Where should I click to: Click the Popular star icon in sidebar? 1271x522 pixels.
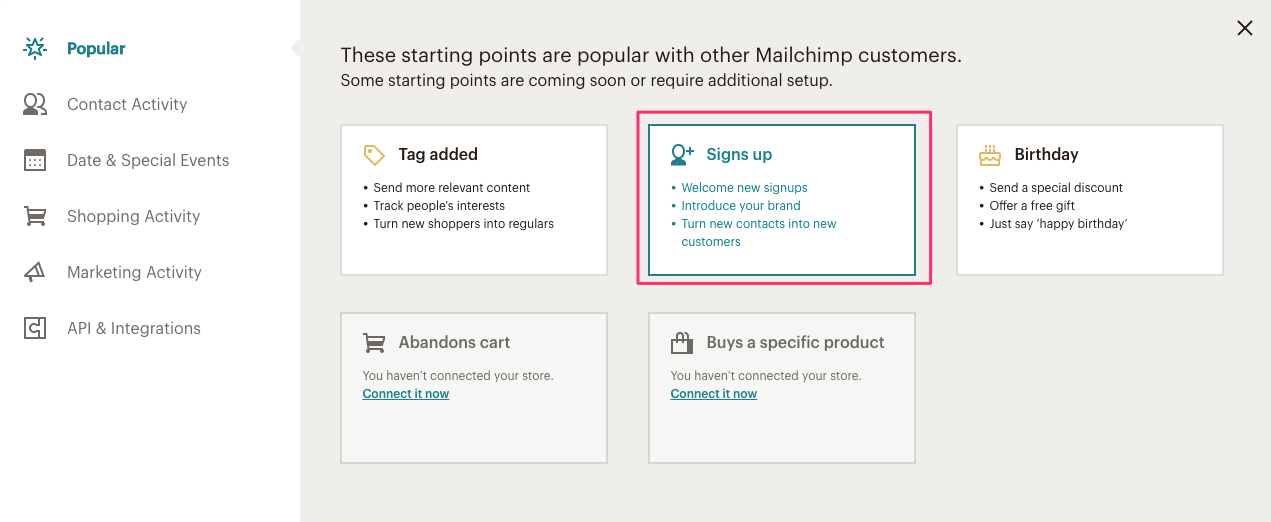35,48
